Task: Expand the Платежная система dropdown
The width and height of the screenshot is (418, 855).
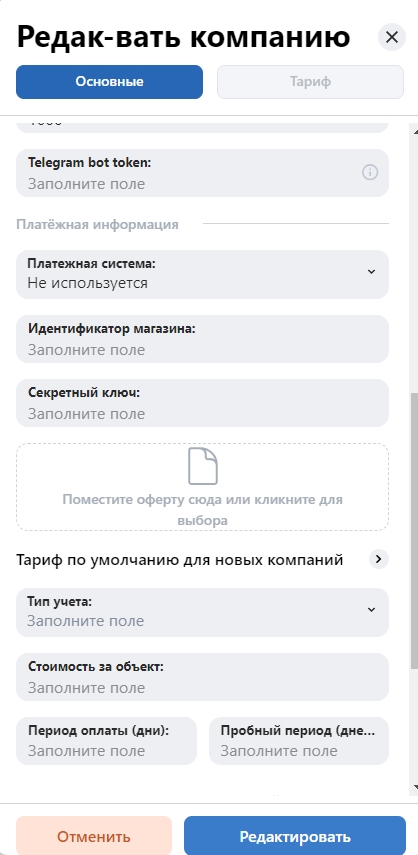Action: (202, 274)
